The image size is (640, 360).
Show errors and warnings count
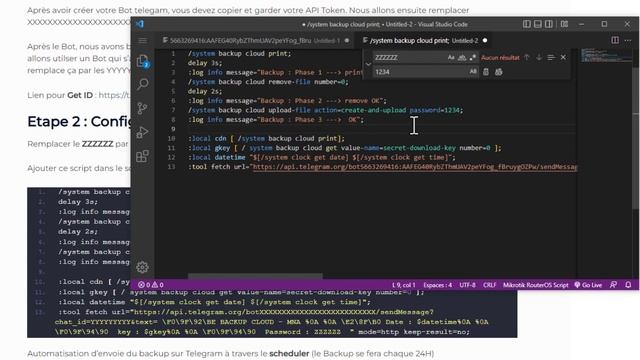tap(151, 285)
